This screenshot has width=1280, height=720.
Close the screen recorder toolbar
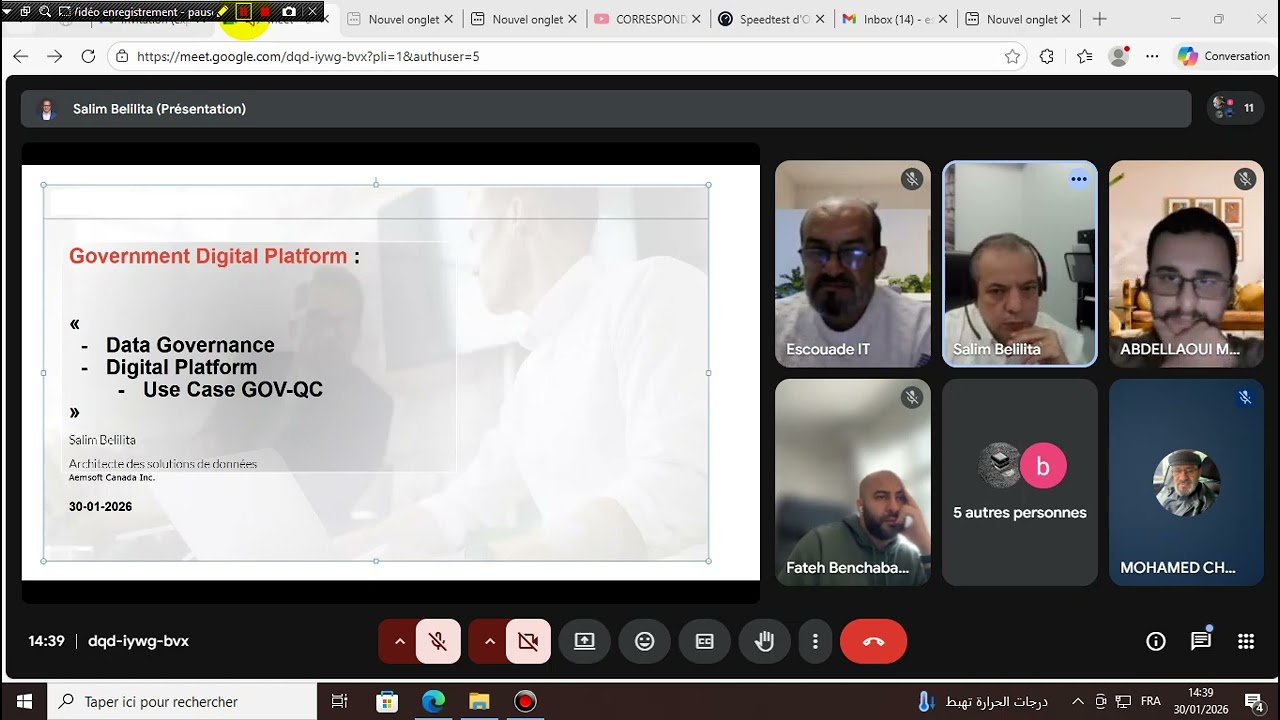click(312, 11)
